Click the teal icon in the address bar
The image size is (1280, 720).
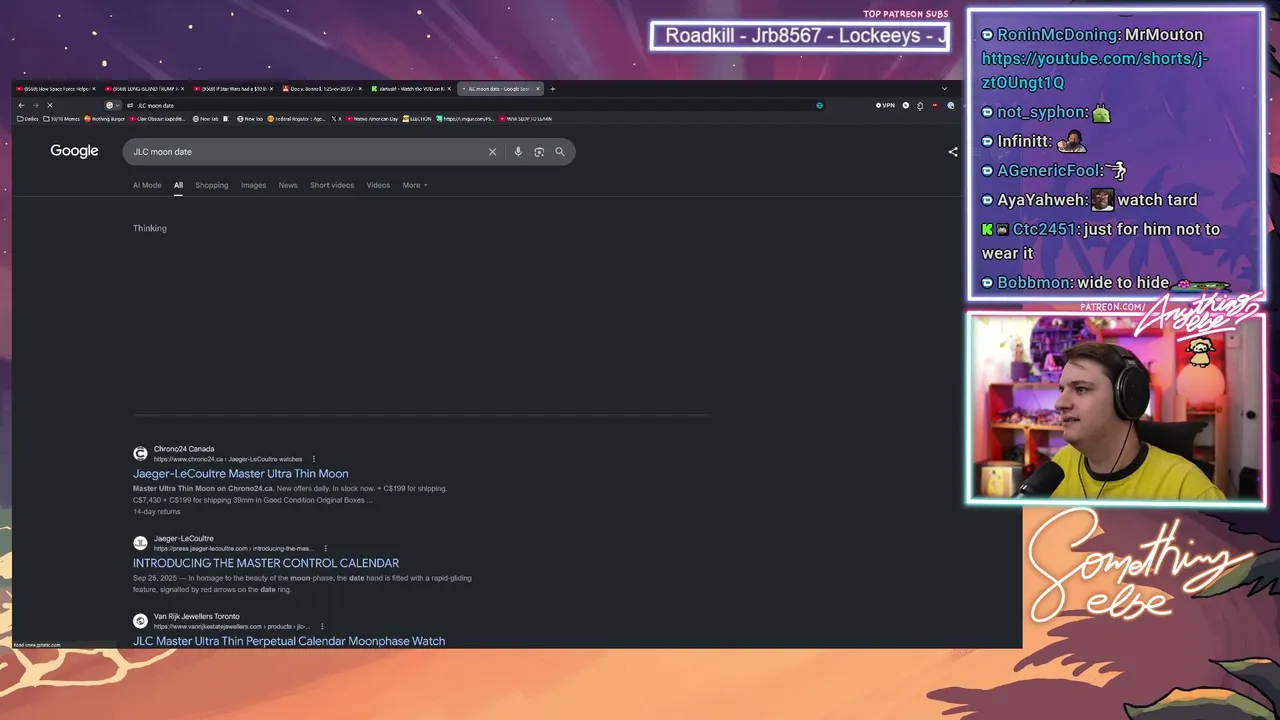819,105
